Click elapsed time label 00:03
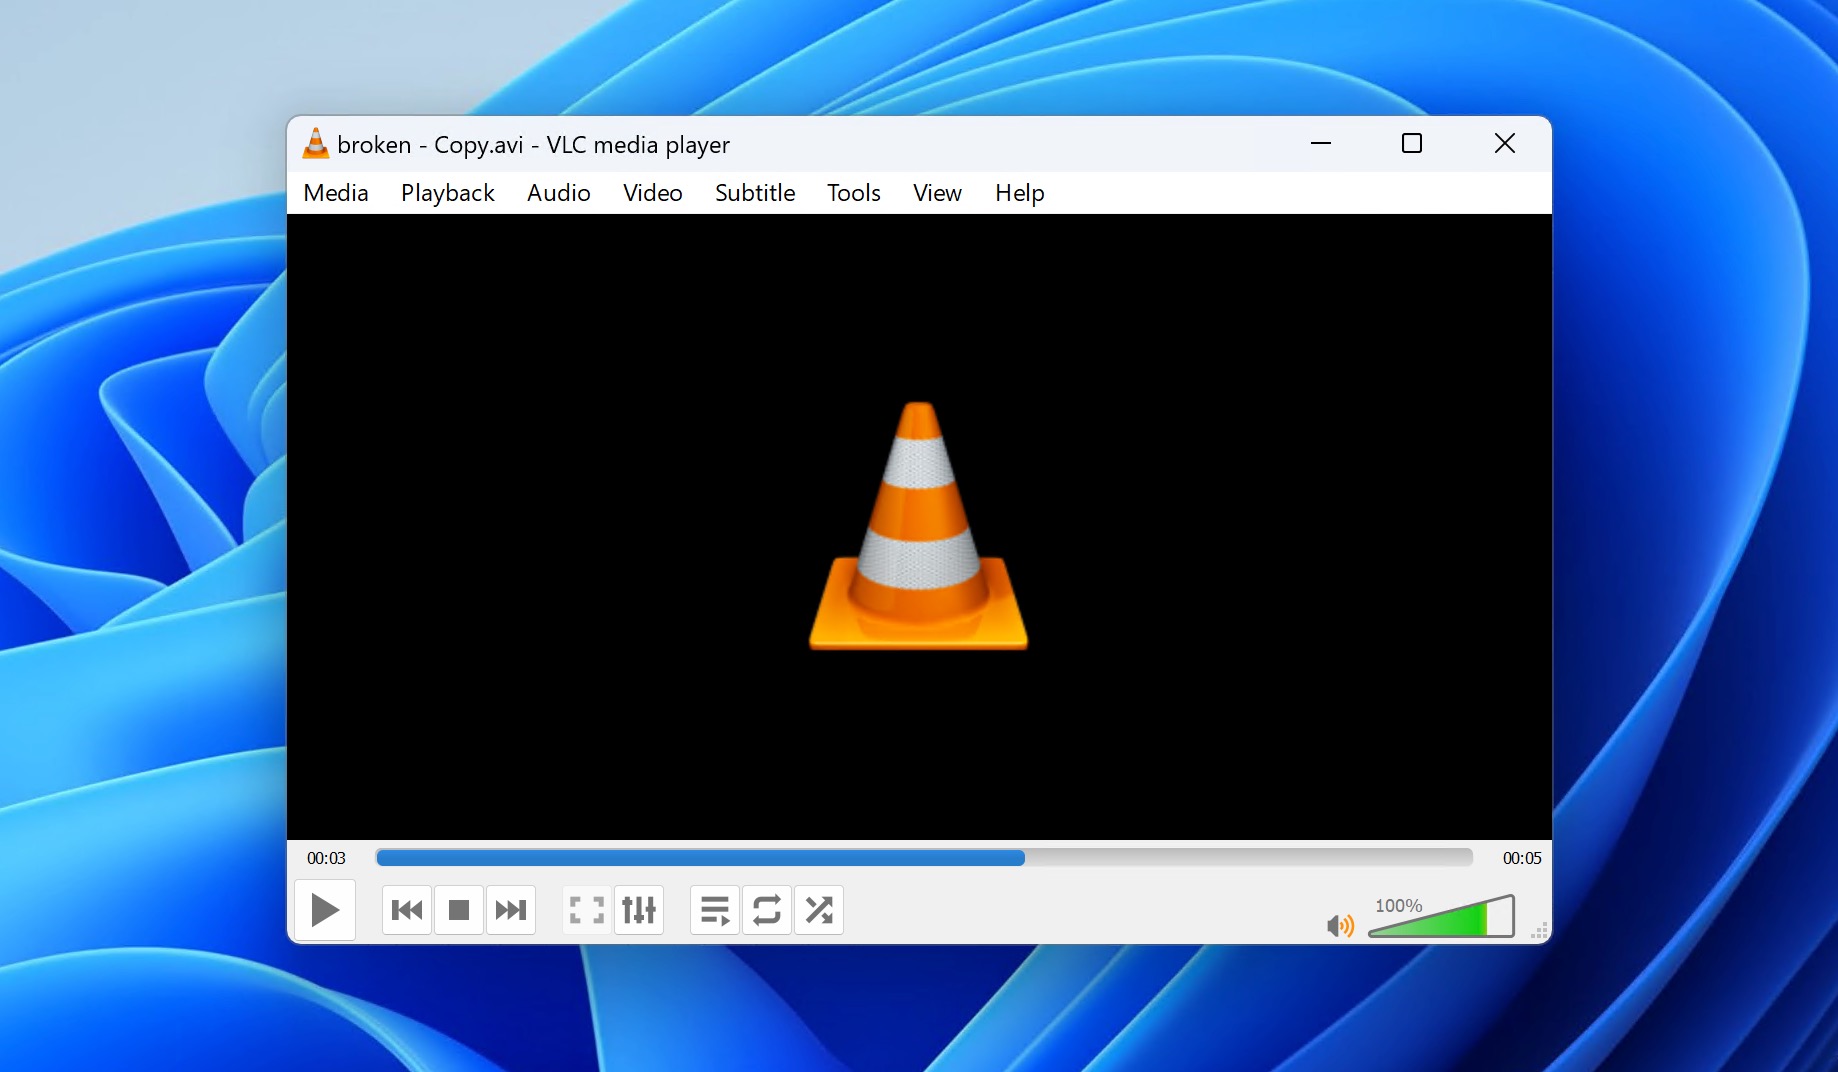This screenshot has width=1838, height=1072. [326, 858]
